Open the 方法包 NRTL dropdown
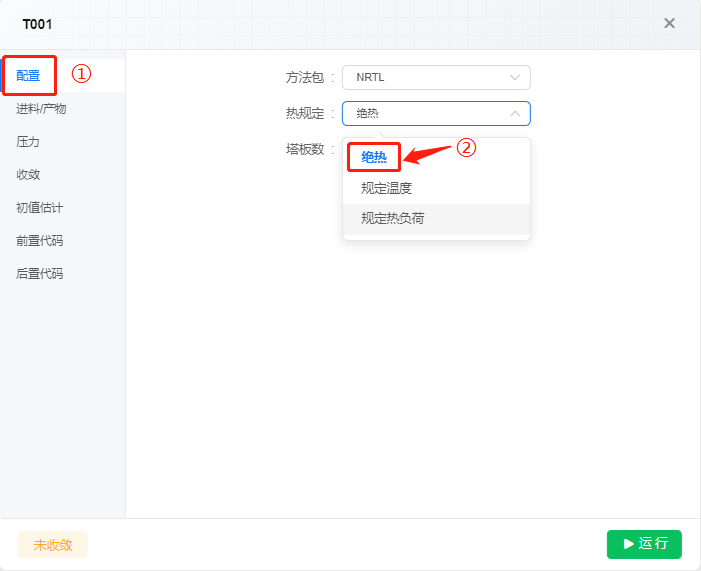701x571 pixels. coord(436,77)
